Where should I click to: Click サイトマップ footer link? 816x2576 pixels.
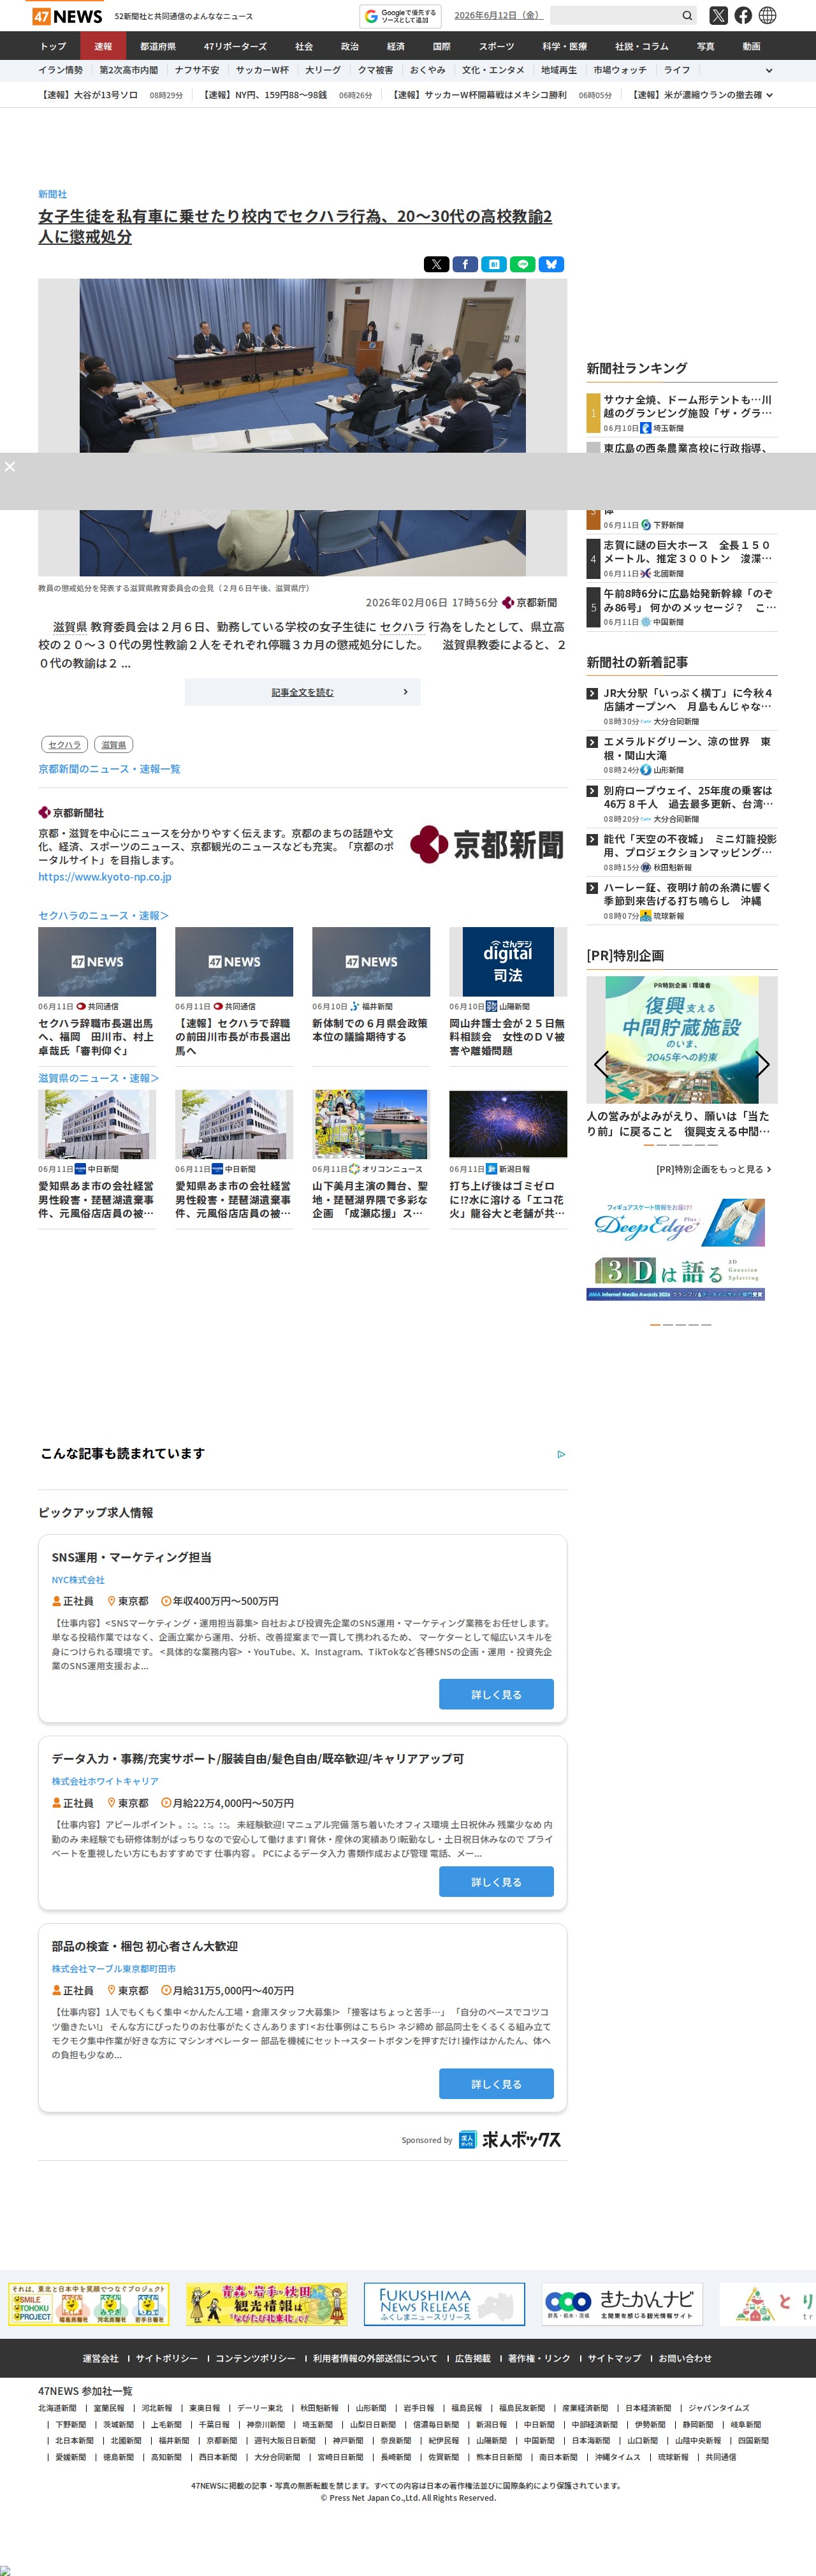point(614,2358)
